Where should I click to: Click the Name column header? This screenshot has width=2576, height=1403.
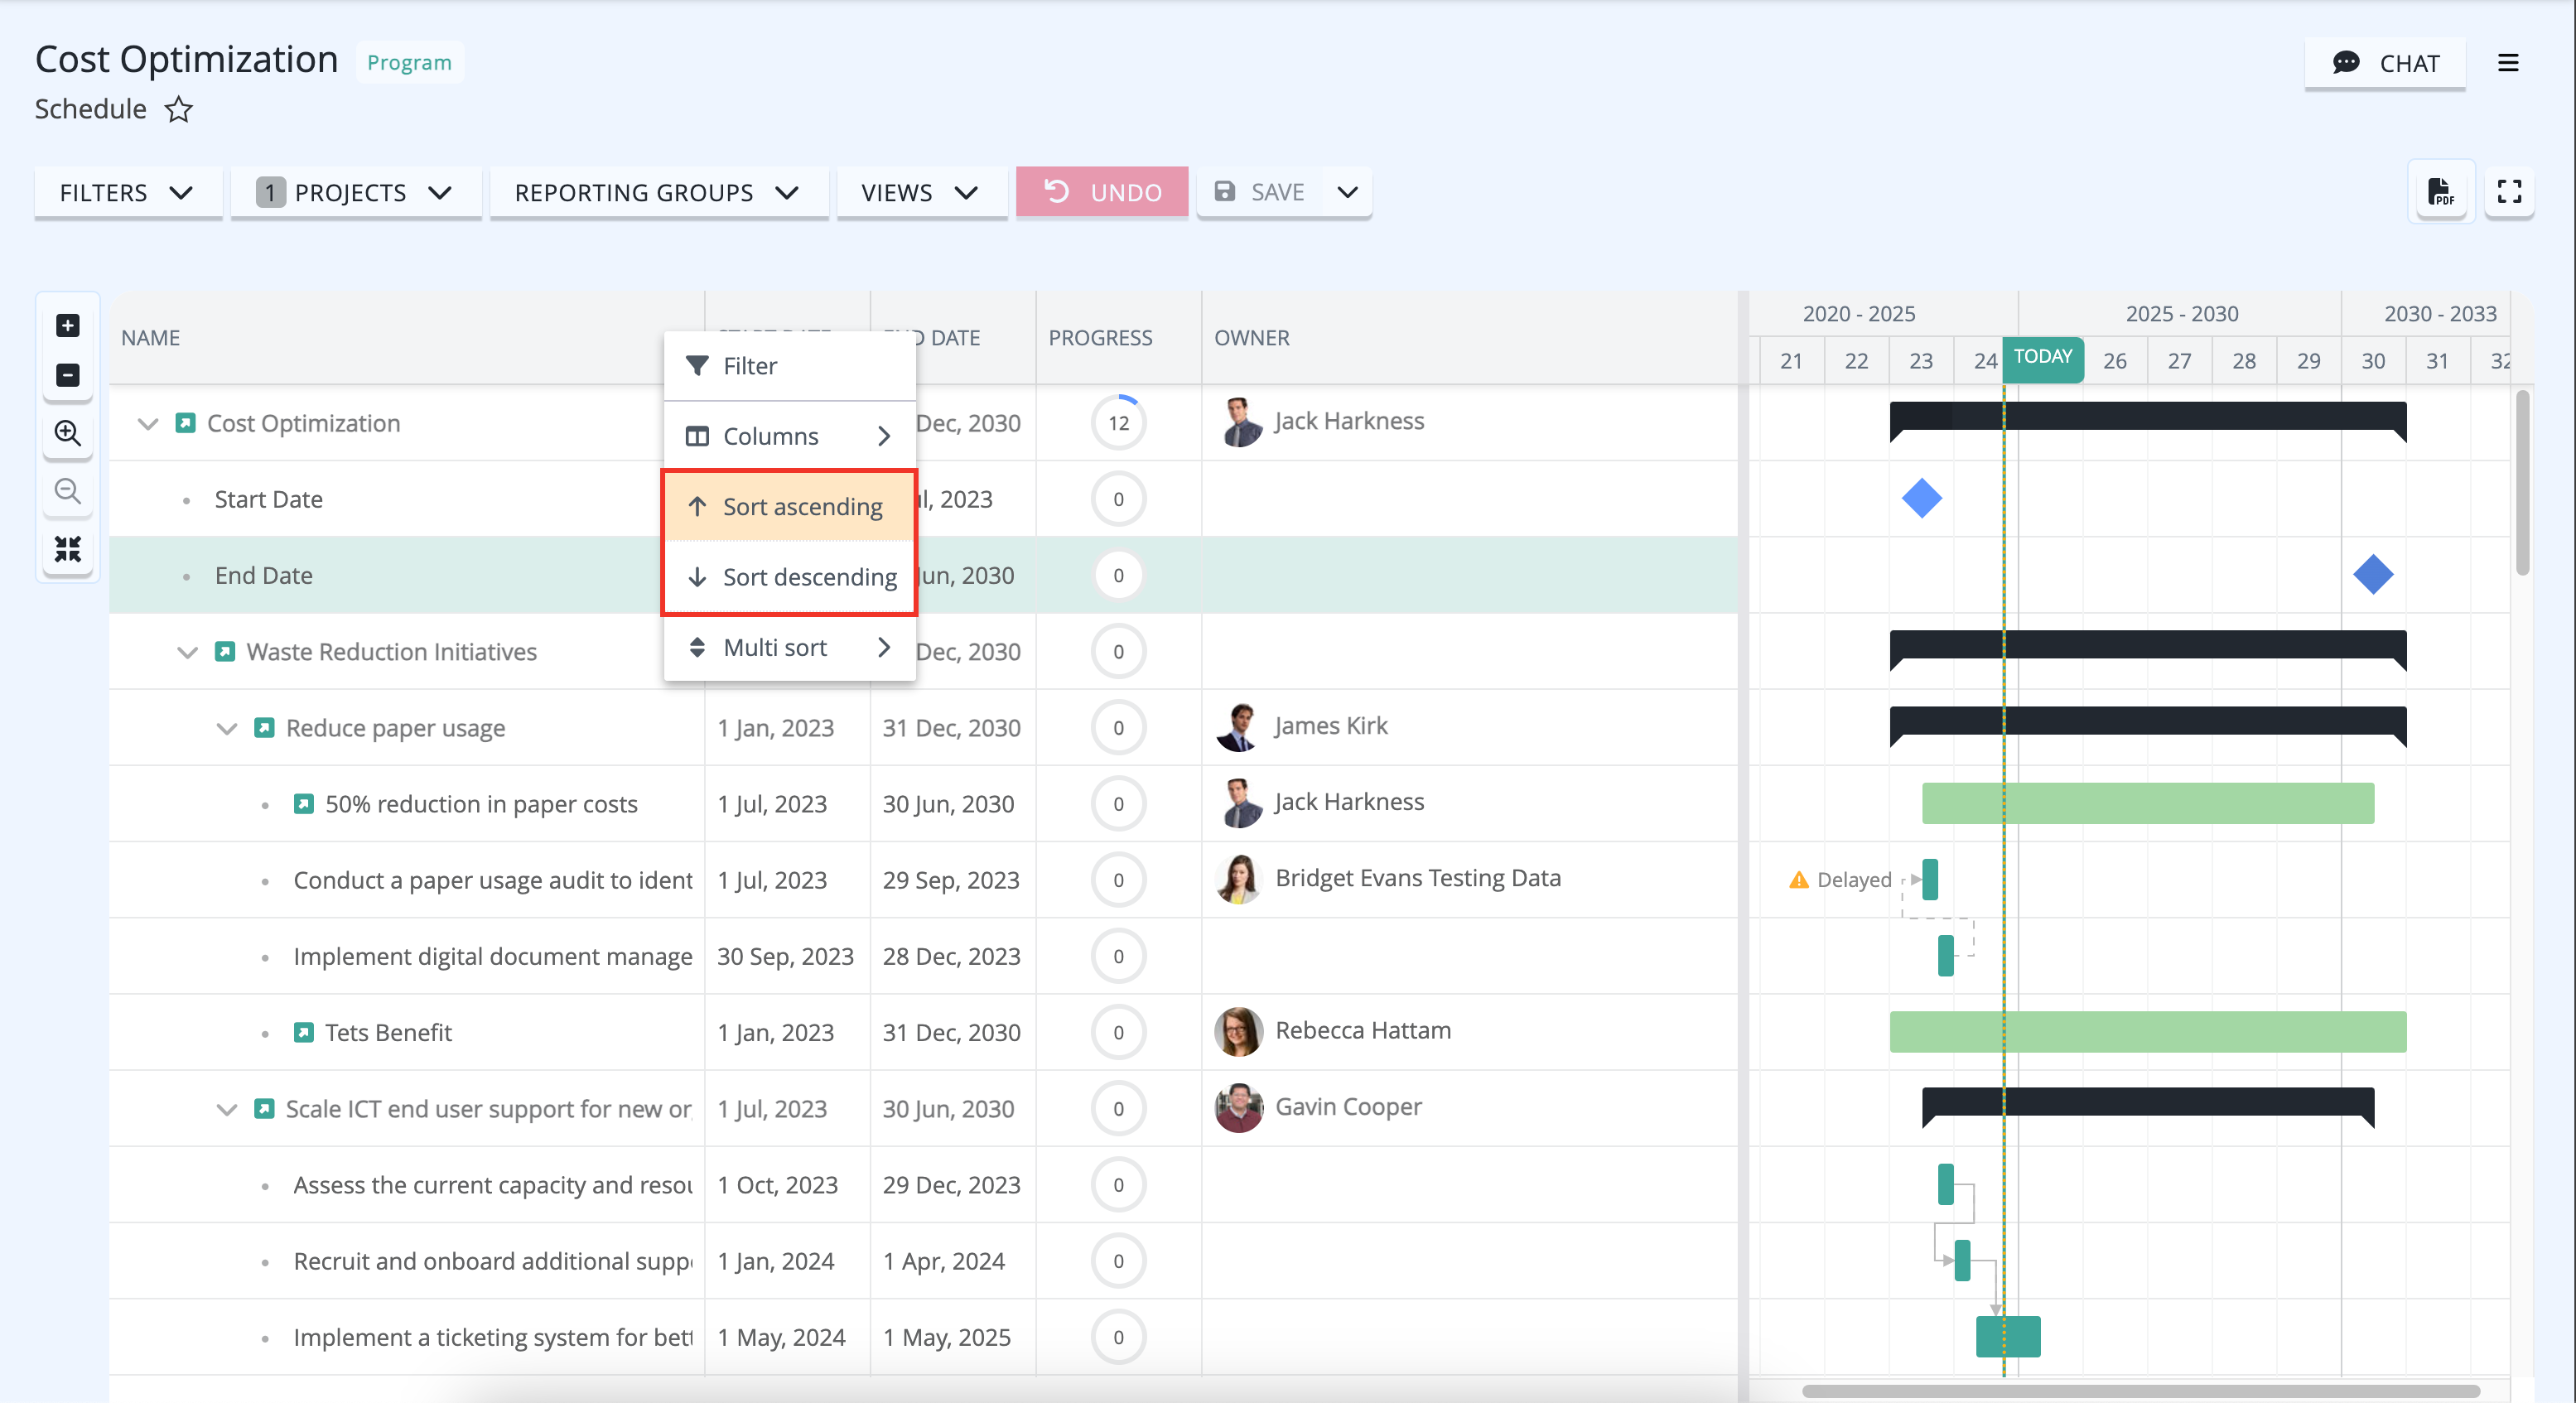(406, 338)
